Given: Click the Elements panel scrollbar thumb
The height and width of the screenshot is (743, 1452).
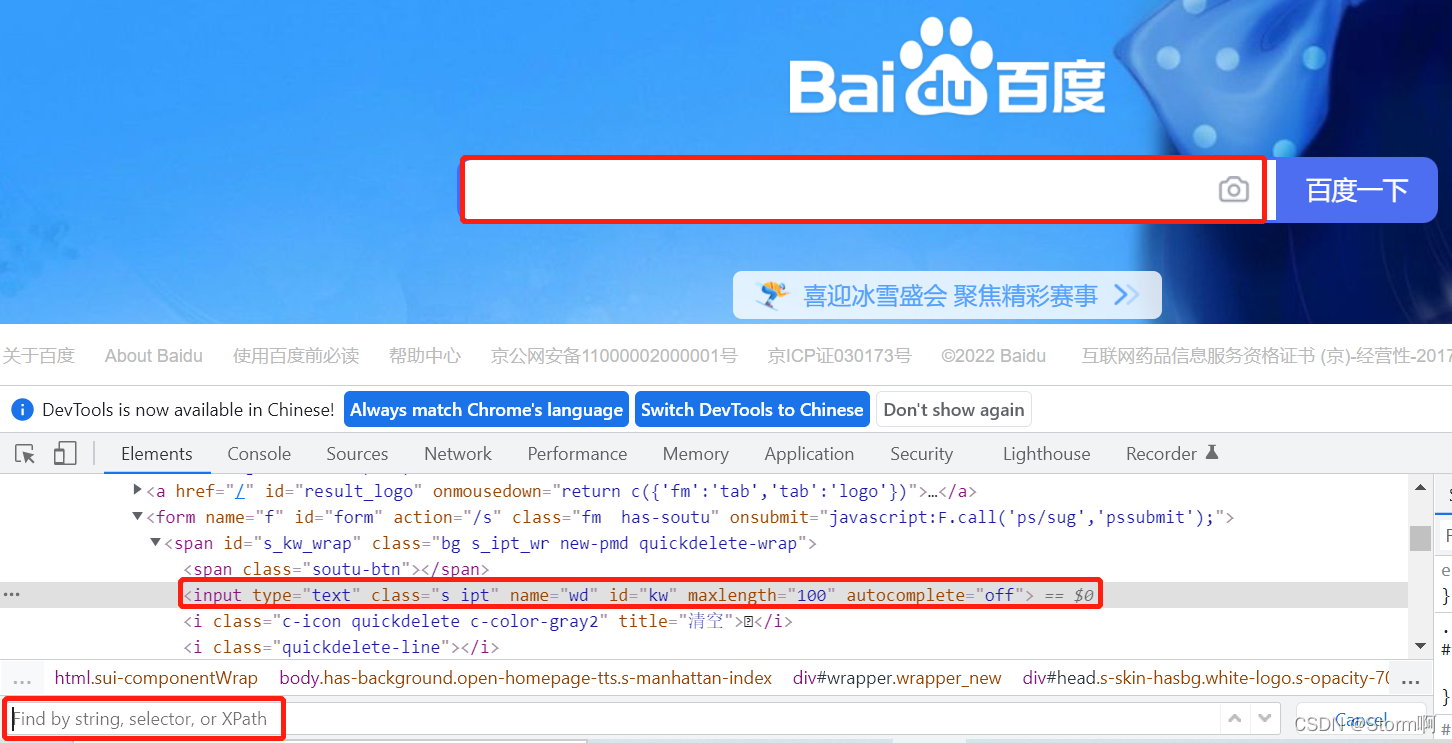Looking at the screenshot, I should (1420, 538).
